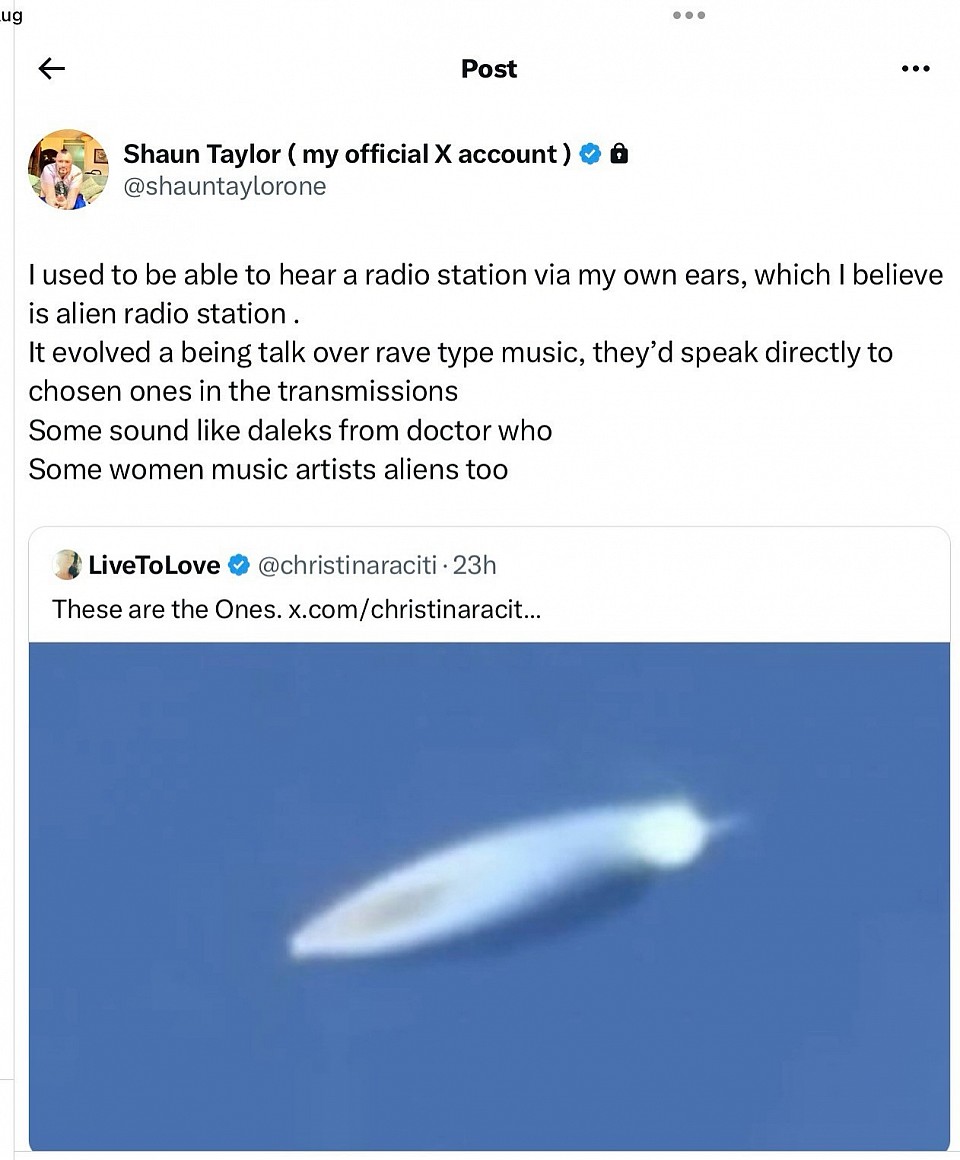The image size is (960, 1160).
Task: Click "Some women music artists aliens too" line
Action: (x=268, y=469)
